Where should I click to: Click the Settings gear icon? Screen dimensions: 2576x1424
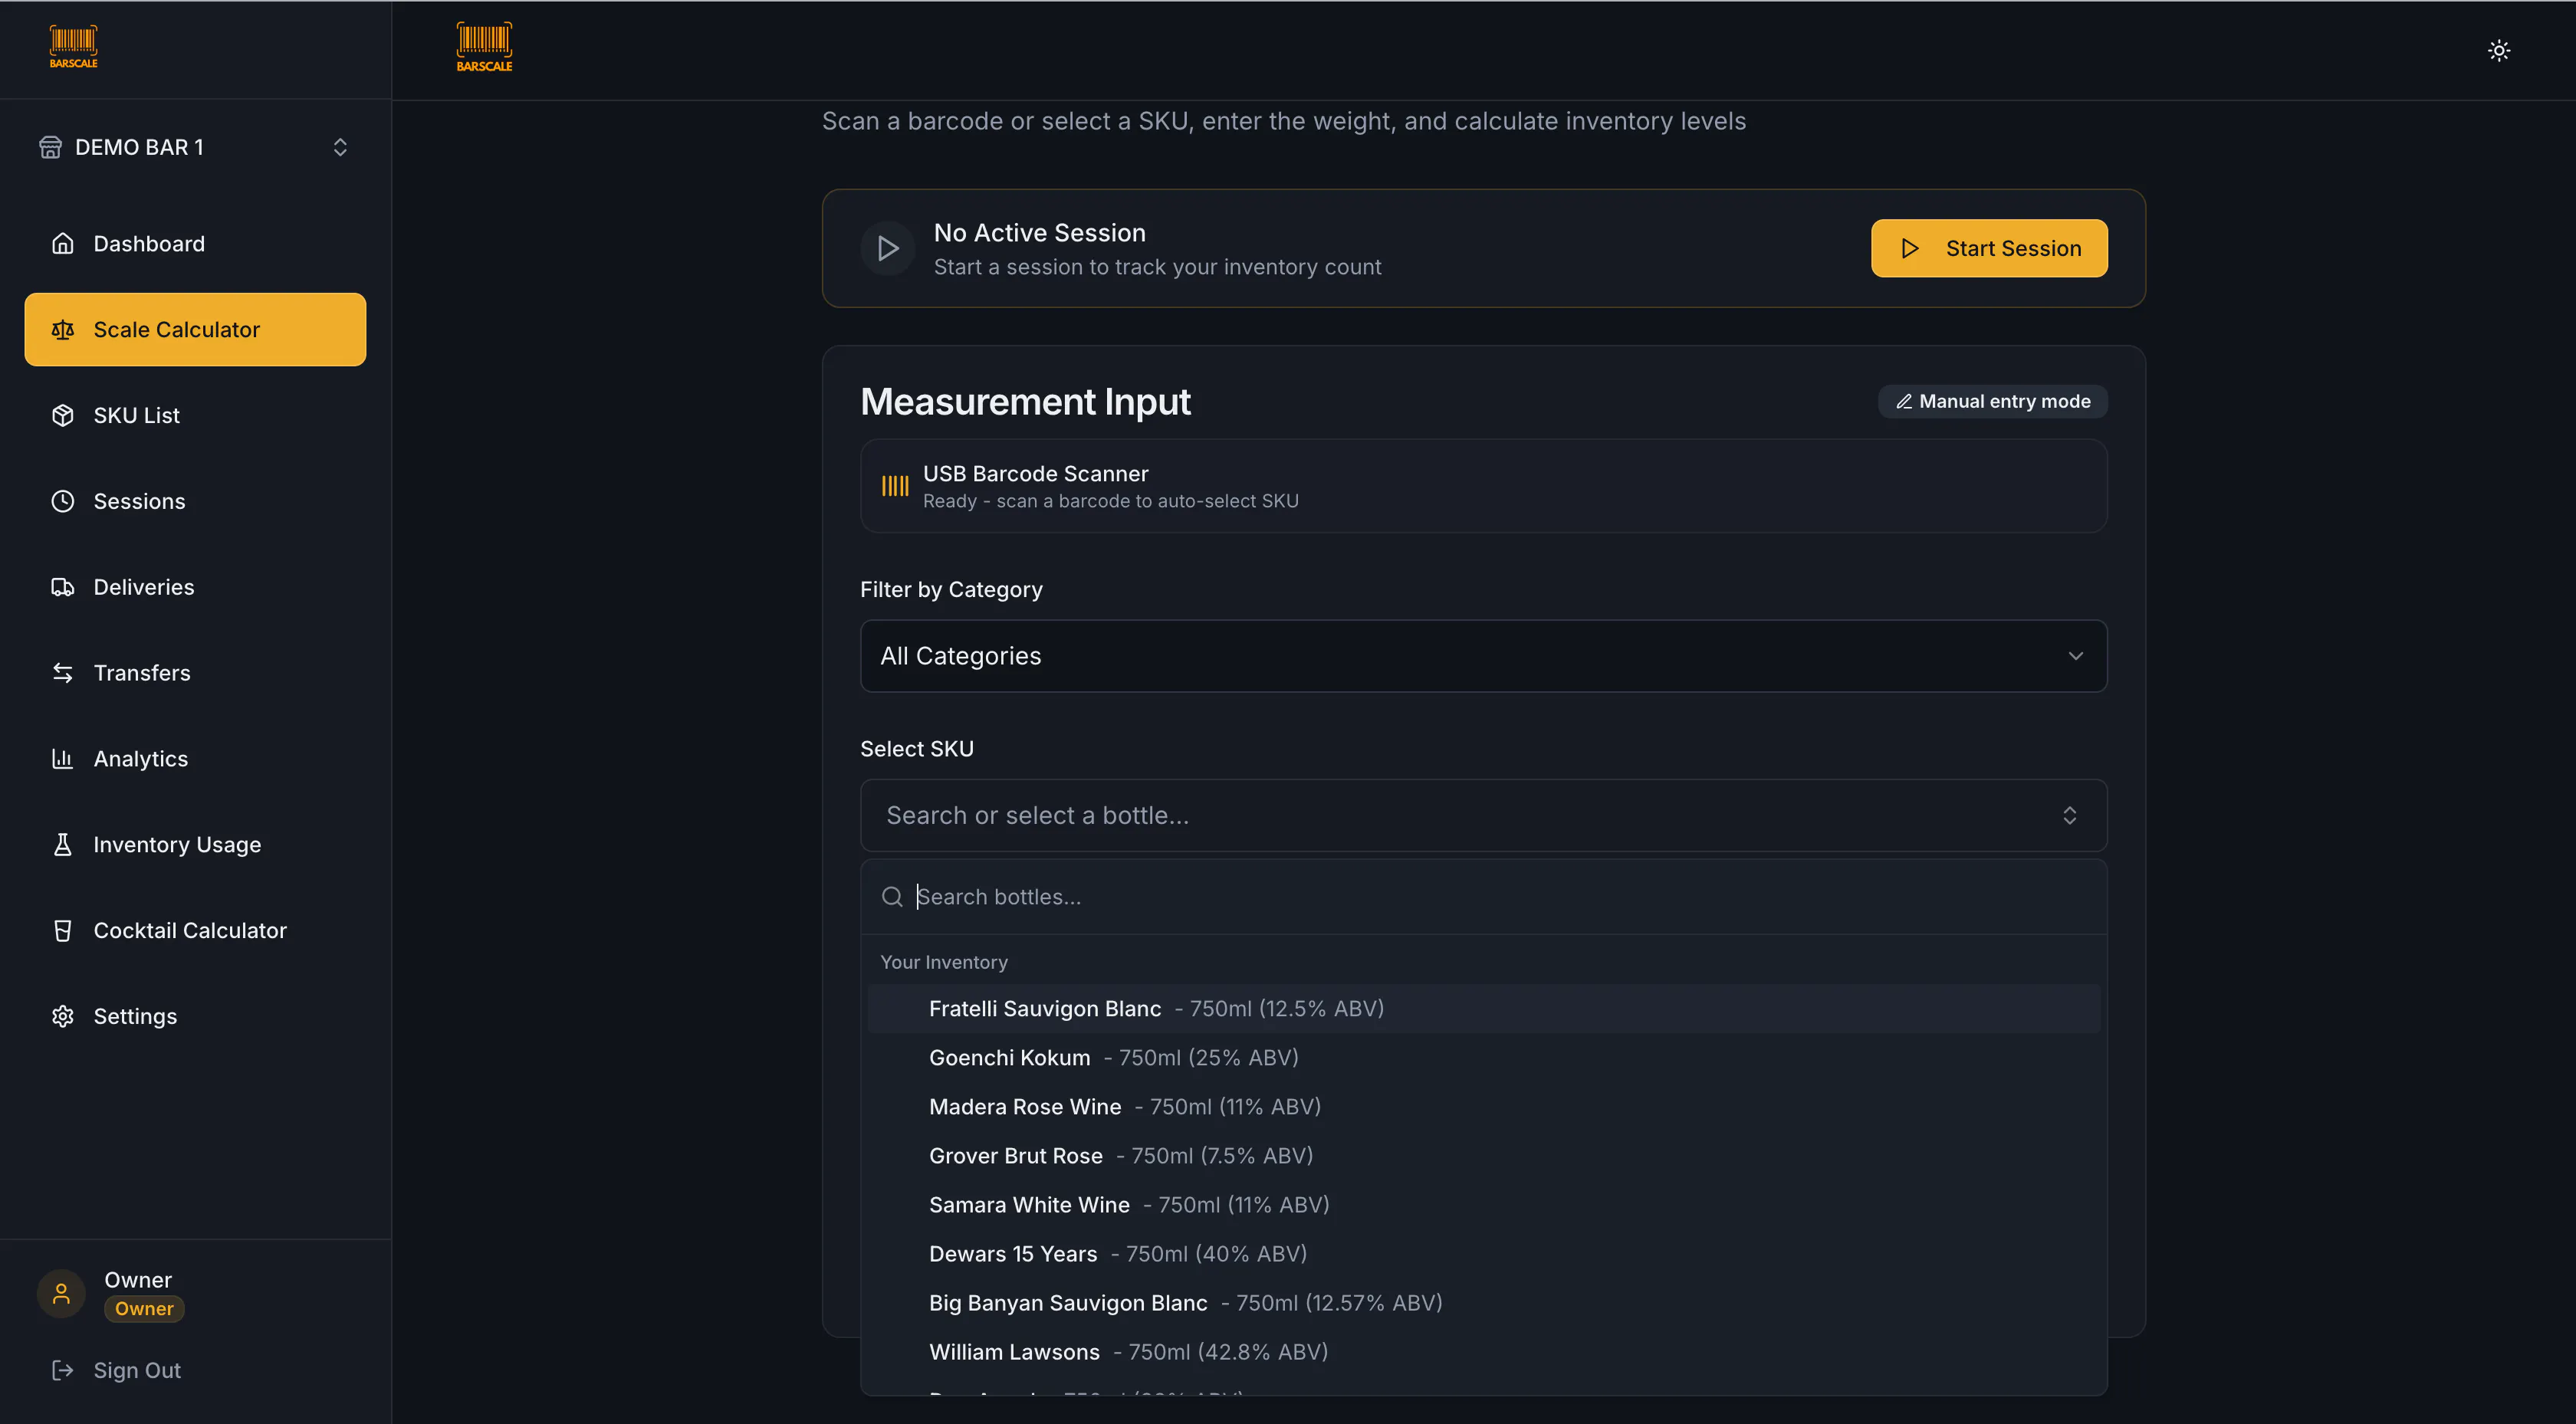pyautogui.click(x=63, y=1016)
